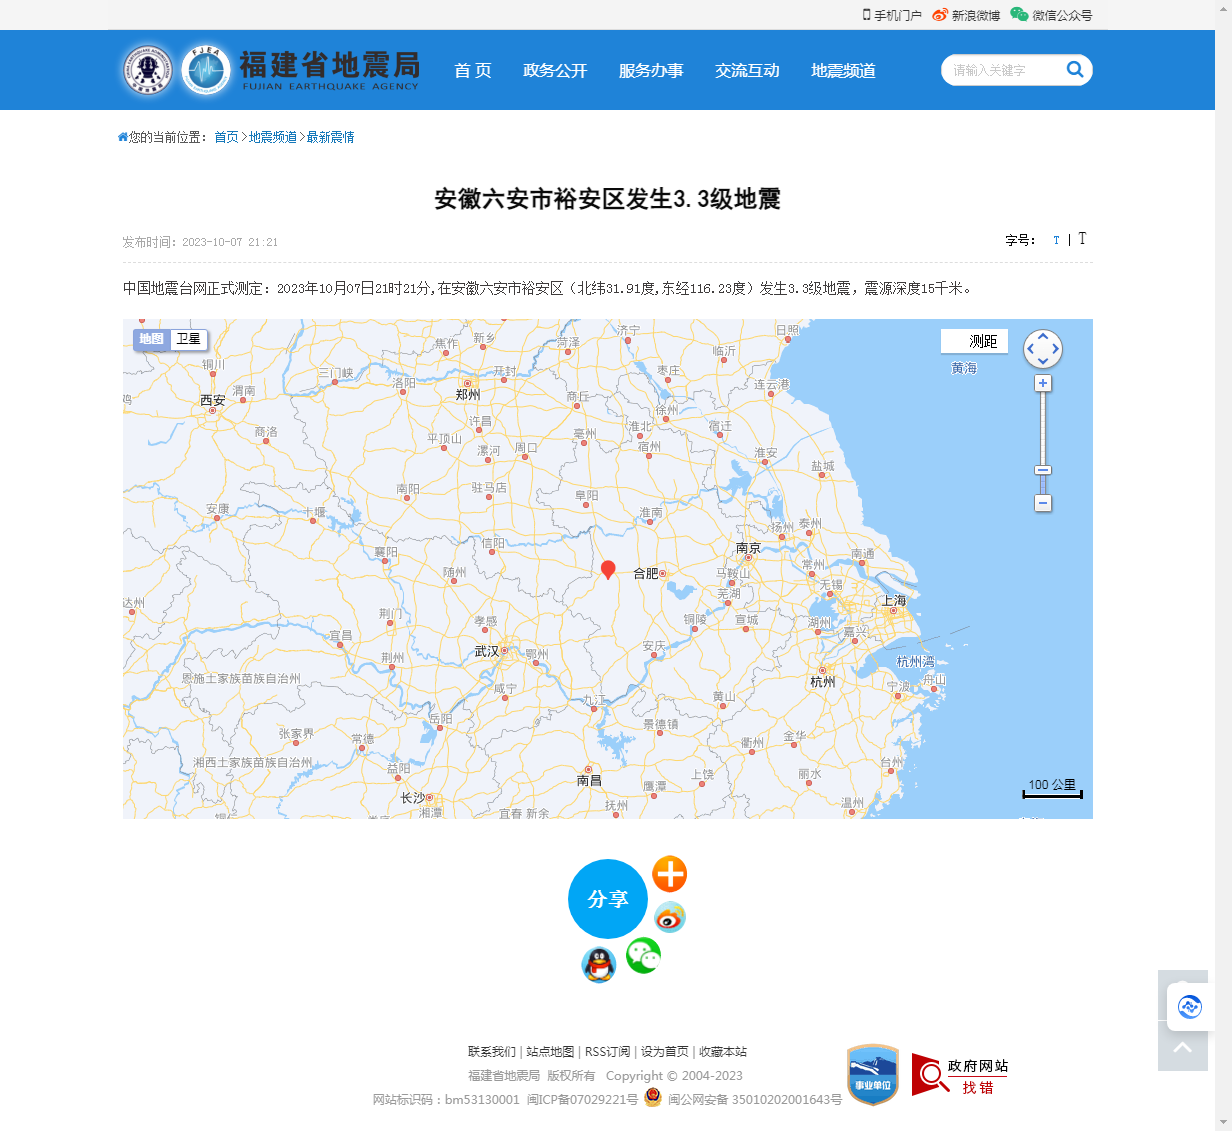This screenshot has height=1131, width=1232.
Task: Click the map zoom-out minus button
Action: tap(1043, 503)
